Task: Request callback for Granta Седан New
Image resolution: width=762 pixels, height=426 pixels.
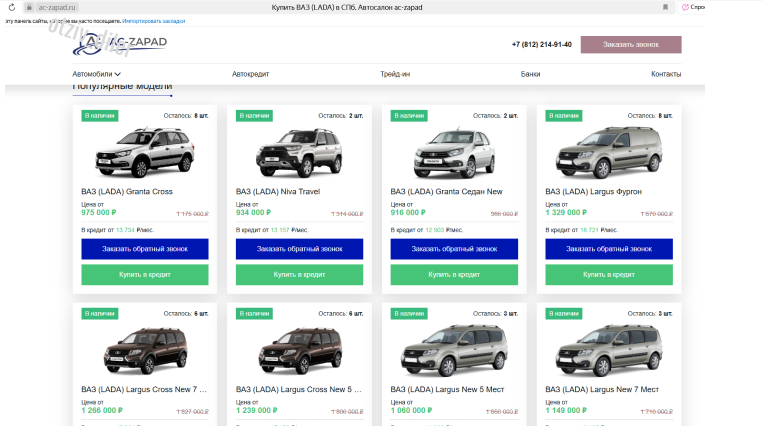Action: [x=454, y=249]
